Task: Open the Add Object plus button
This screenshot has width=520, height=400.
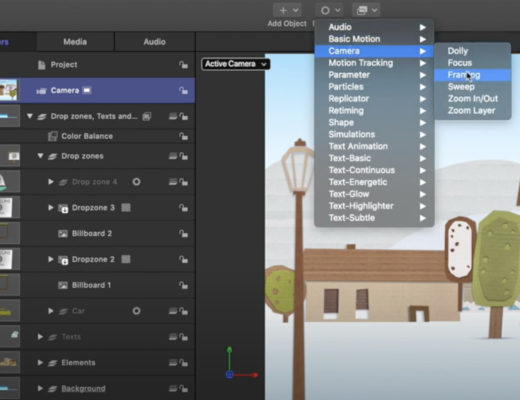Action: tap(287, 10)
